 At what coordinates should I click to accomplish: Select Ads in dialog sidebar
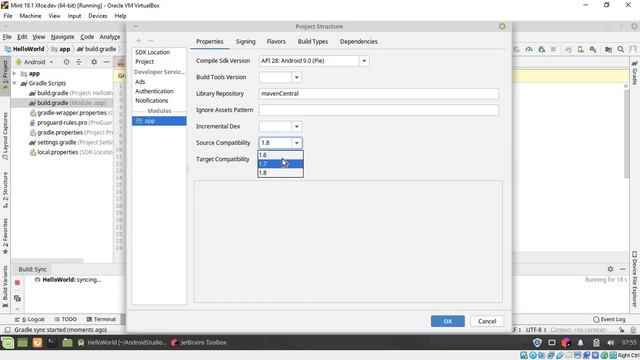(140, 82)
